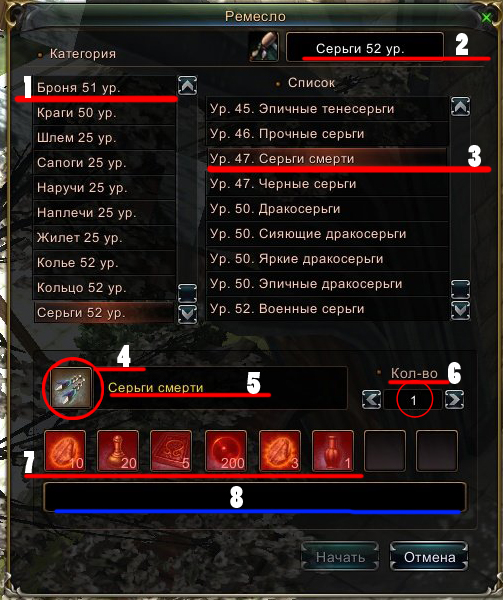The height and width of the screenshot is (600, 503).
Task: Click the crafting profession icon beside Серьги 52 ур.
Action: tap(264, 47)
